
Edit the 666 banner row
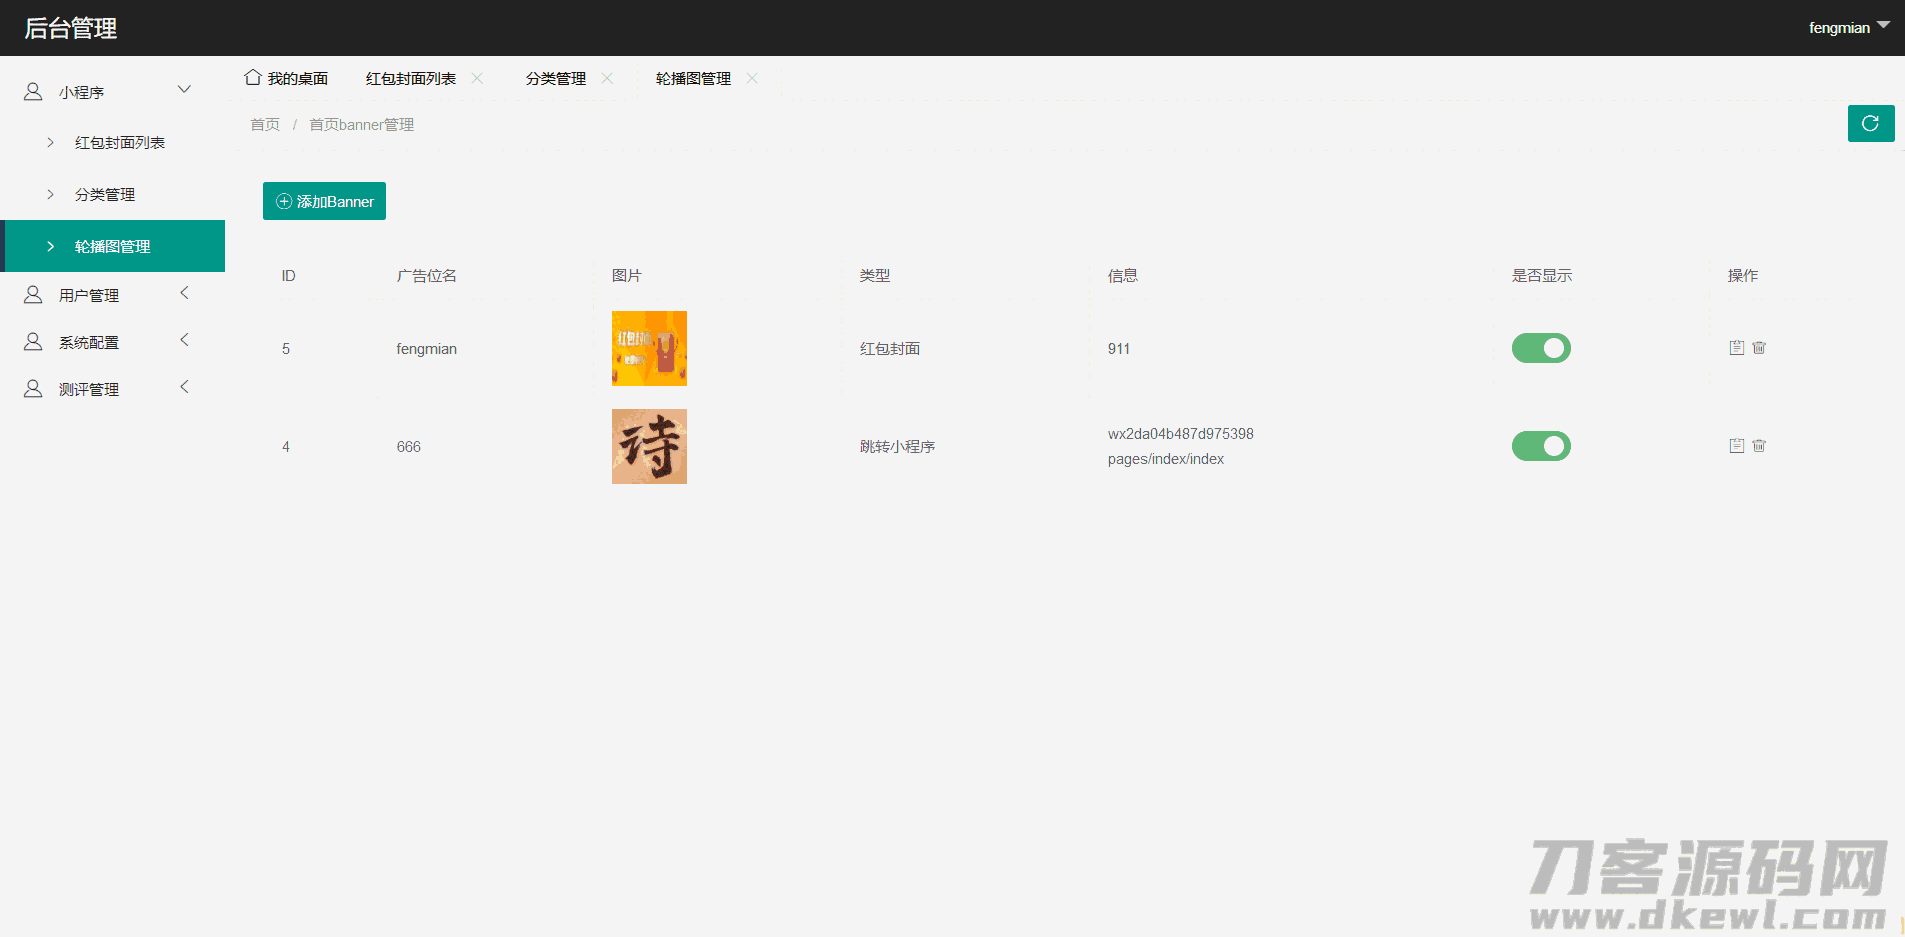coord(1737,446)
